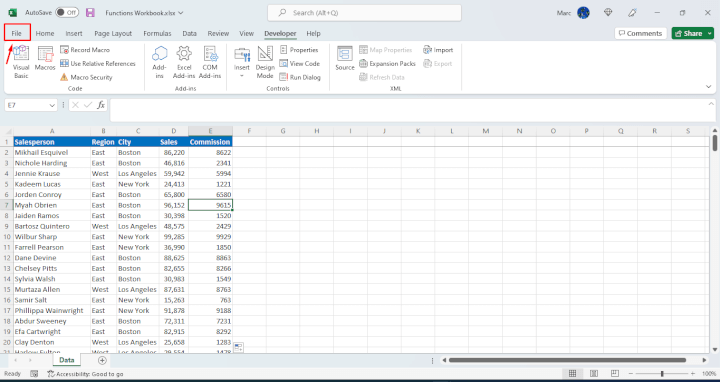Open the Marc account profile picture

[583, 13]
